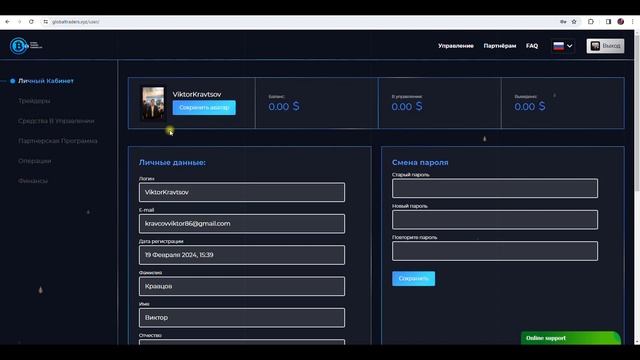Image resolution: width=640 pixels, height=360 pixels.
Task: Open the Управление menu item
Action: [x=456, y=46]
